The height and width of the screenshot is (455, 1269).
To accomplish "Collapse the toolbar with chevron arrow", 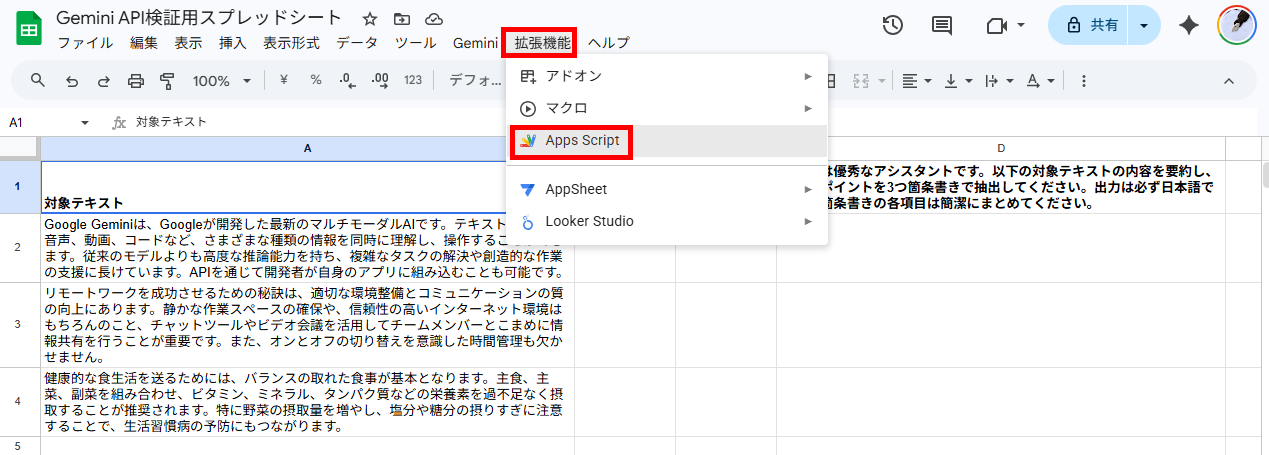I will 1229,81.
